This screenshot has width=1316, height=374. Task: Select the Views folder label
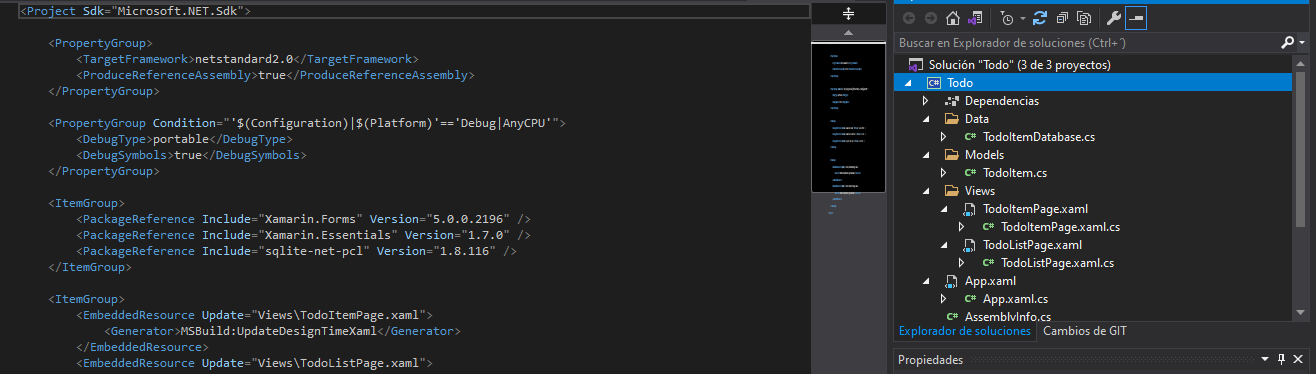[980, 191]
